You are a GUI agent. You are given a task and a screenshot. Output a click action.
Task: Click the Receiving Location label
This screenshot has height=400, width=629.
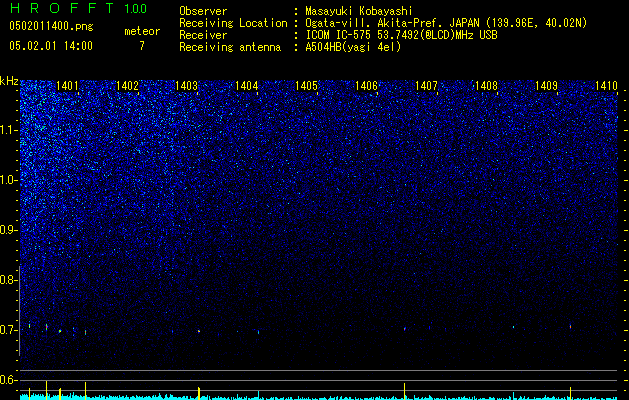pyautogui.click(x=233, y=24)
